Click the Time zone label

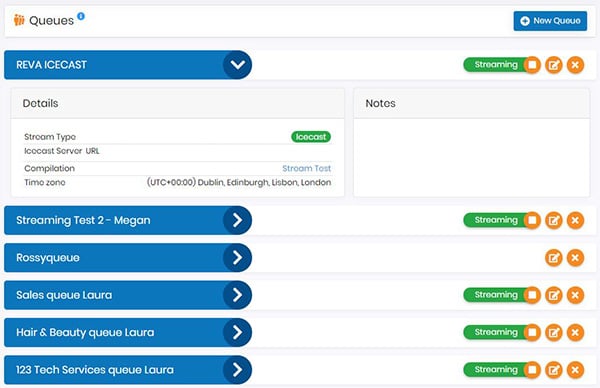click(x=45, y=183)
